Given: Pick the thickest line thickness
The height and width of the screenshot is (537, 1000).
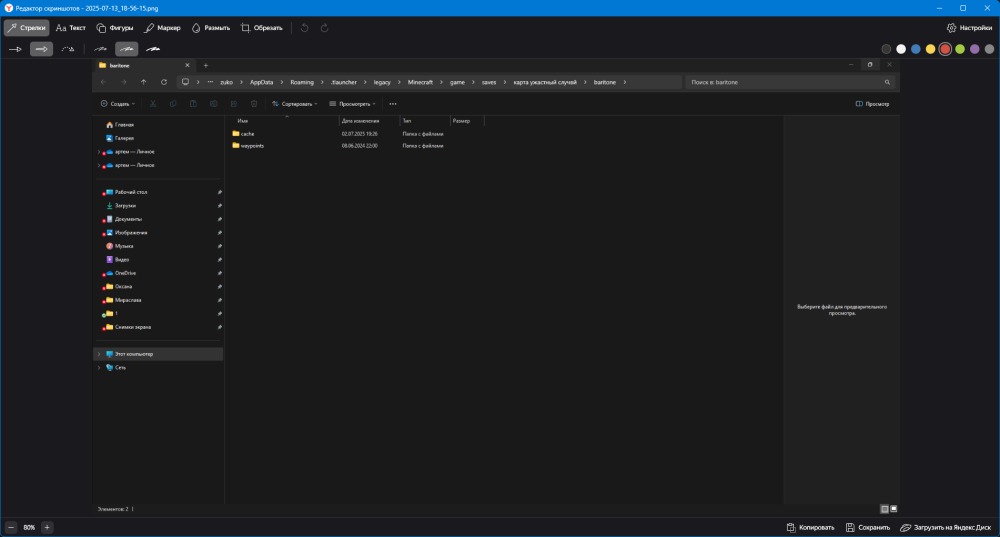Looking at the screenshot, I should click(x=153, y=49).
